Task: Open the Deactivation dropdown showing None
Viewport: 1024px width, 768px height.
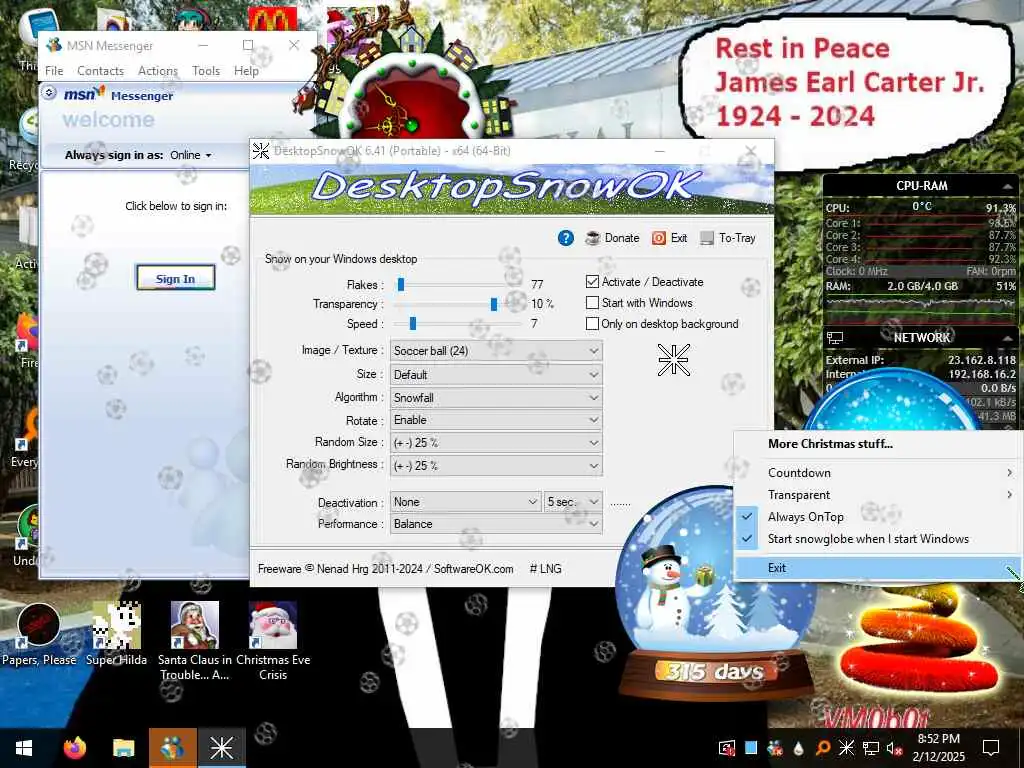Action: coord(466,502)
